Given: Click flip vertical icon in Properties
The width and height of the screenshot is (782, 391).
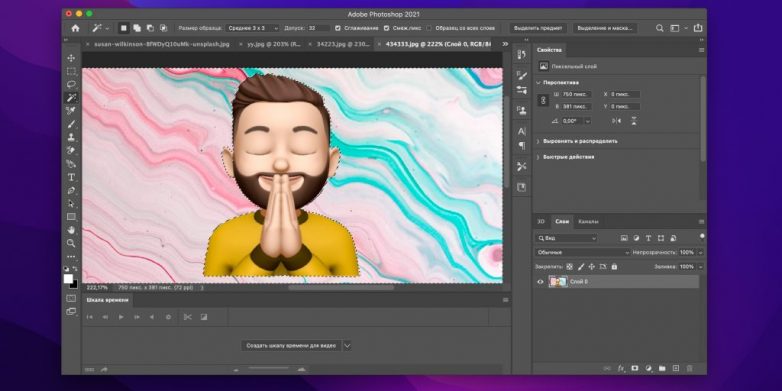Looking at the screenshot, I should pyautogui.click(x=633, y=121).
